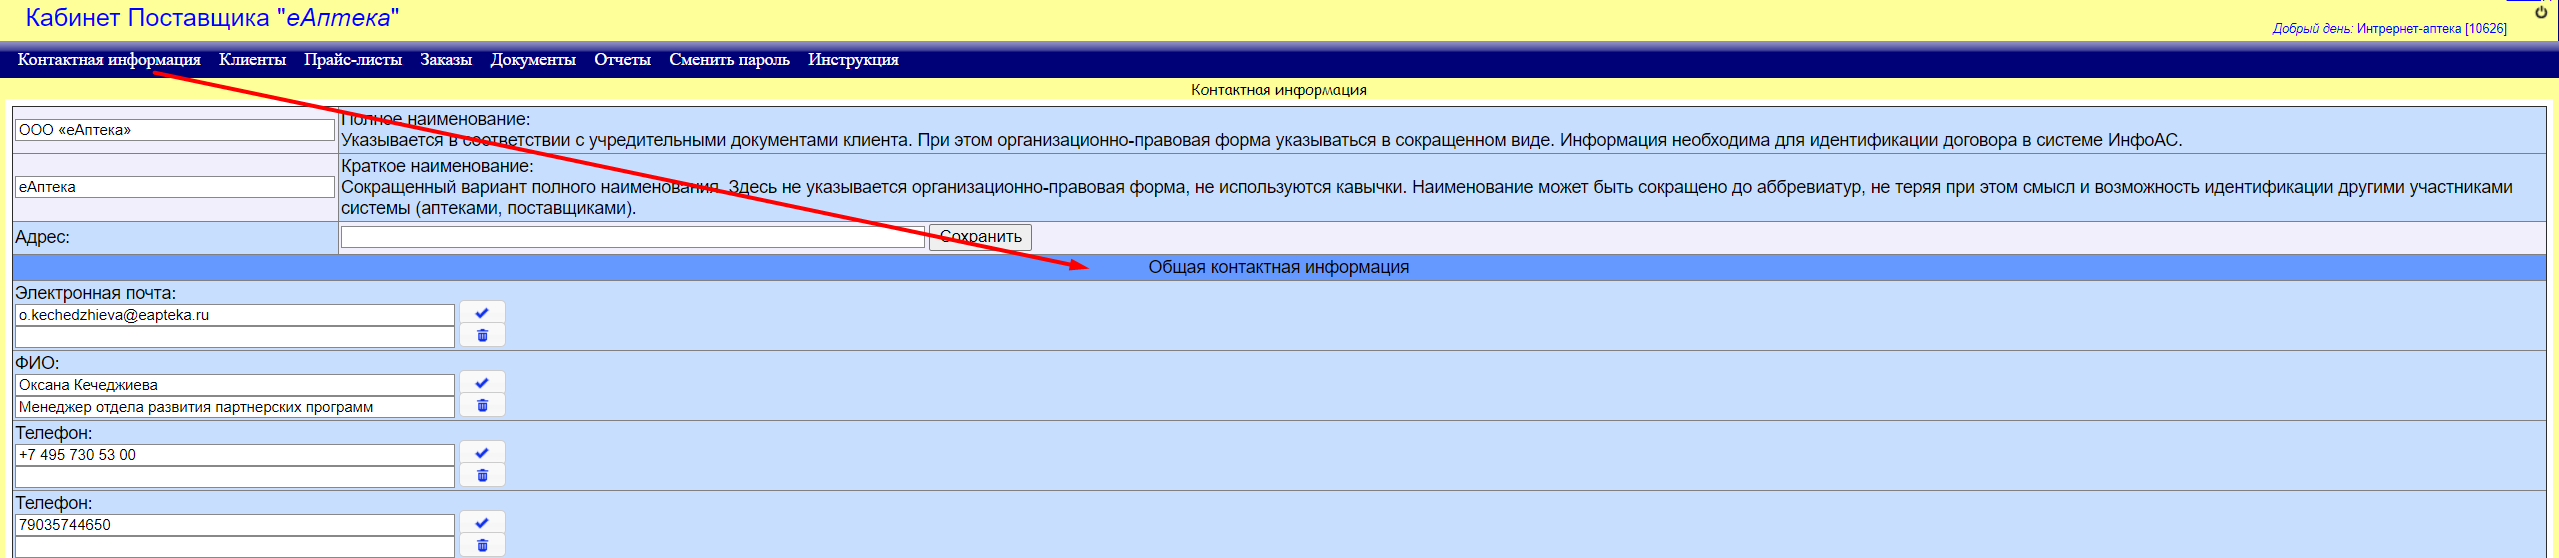This screenshot has width=2559, height=558.
Task: Delete the email entry using trash icon
Action: click(x=482, y=336)
